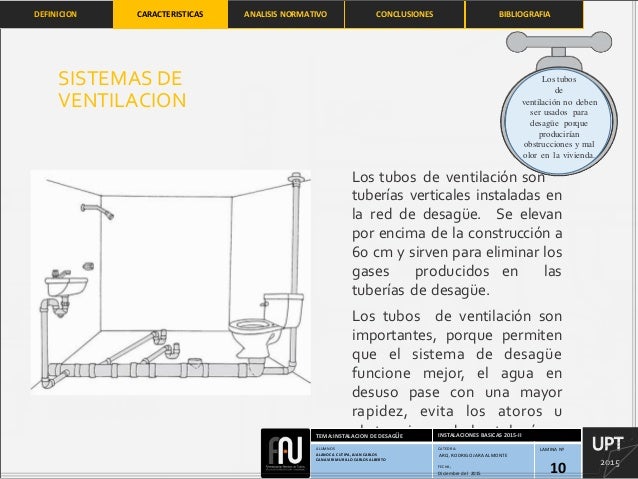Click the bathroom plumbing illustration
Screen dimensions: 638x479
(171, 282)
